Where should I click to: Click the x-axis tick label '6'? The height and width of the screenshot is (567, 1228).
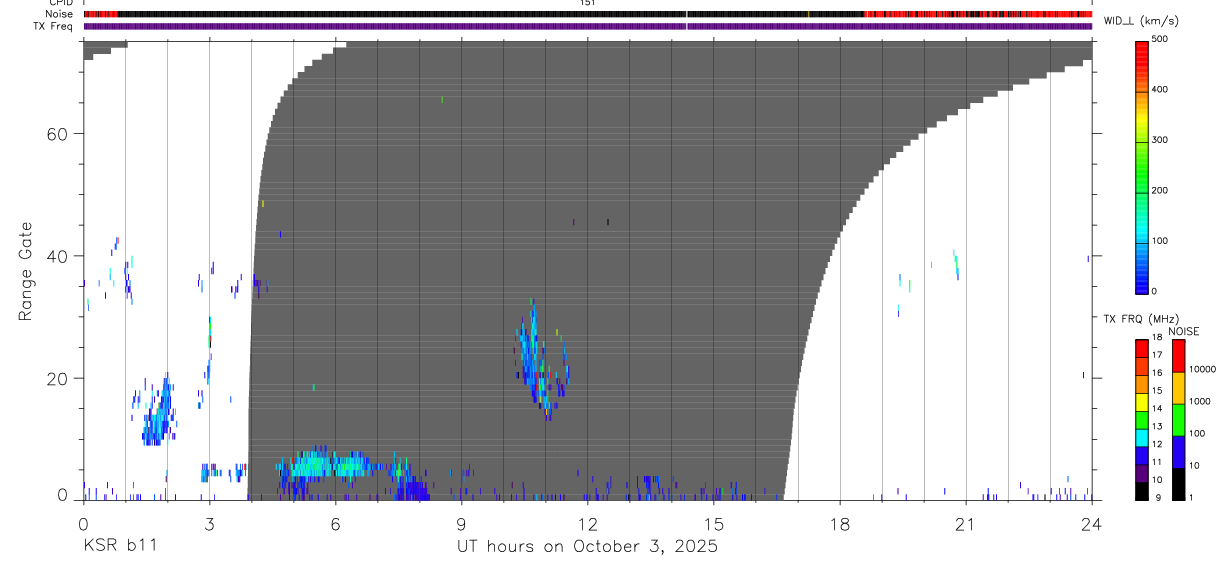coord(335,524)
